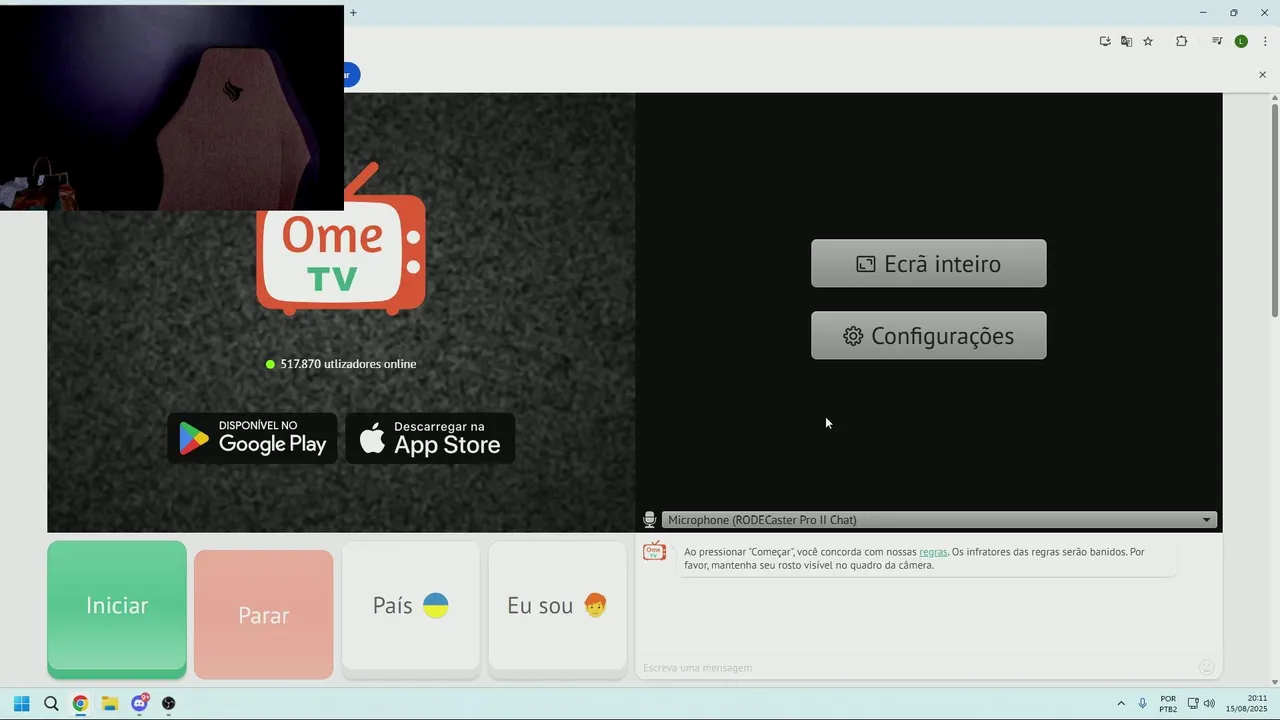This screenshot has height=720, width=1280.
Task: Click the Iniciar button to start chatting
Action: (117, 605)
